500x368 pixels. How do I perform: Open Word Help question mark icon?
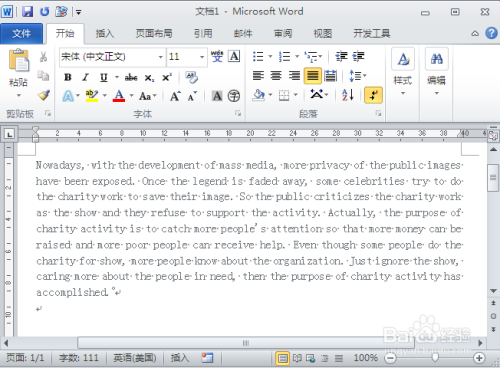pyautogui.click(x=491, y=33)
